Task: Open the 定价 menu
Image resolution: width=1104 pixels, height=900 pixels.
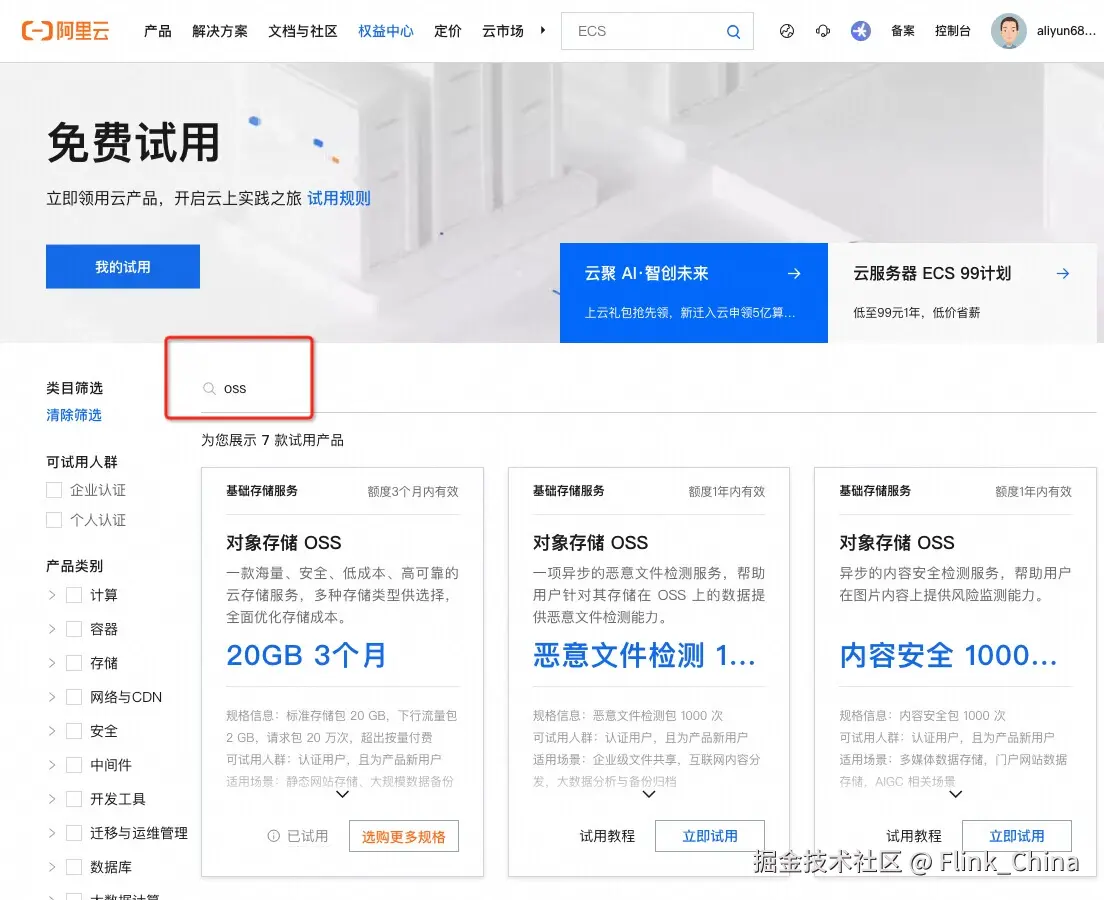Action: click(448, 31)
